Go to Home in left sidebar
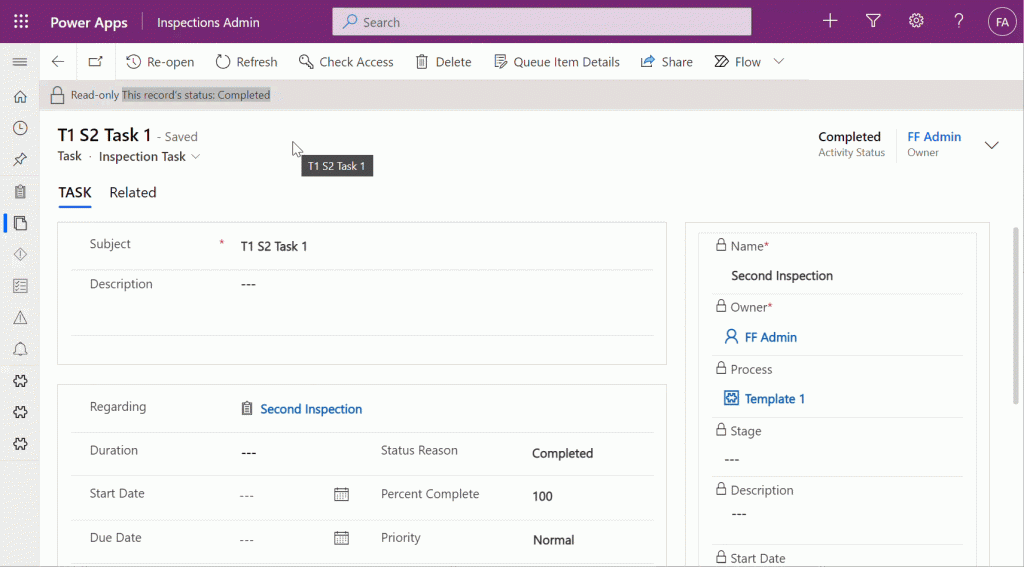The width and height of the screenshot is (1024, 567). pos(20,97)
